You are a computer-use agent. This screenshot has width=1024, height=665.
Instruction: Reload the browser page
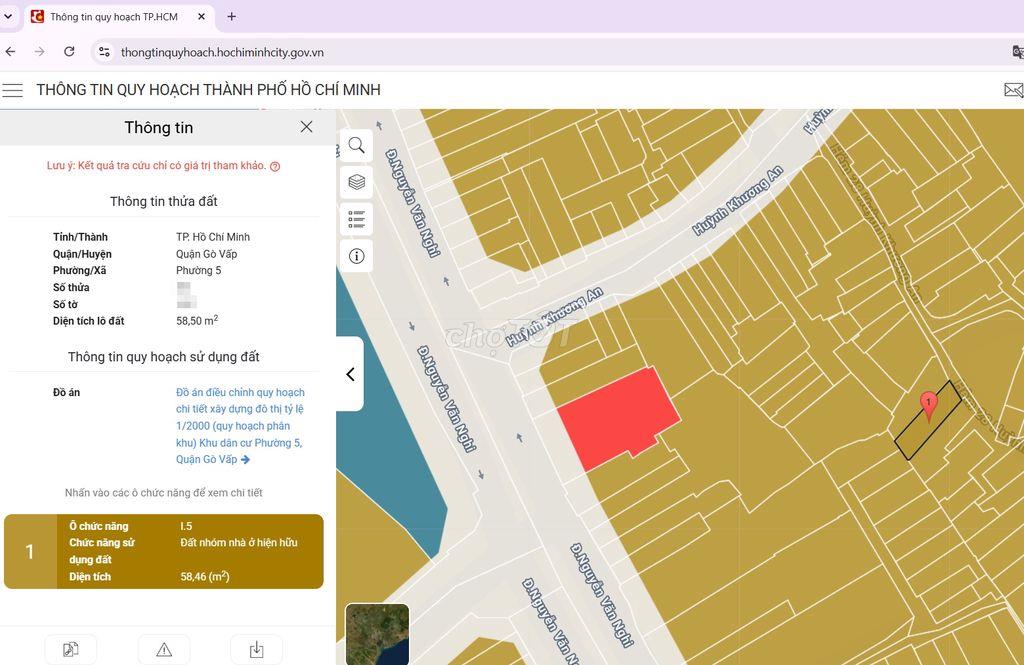click(69, 52)
